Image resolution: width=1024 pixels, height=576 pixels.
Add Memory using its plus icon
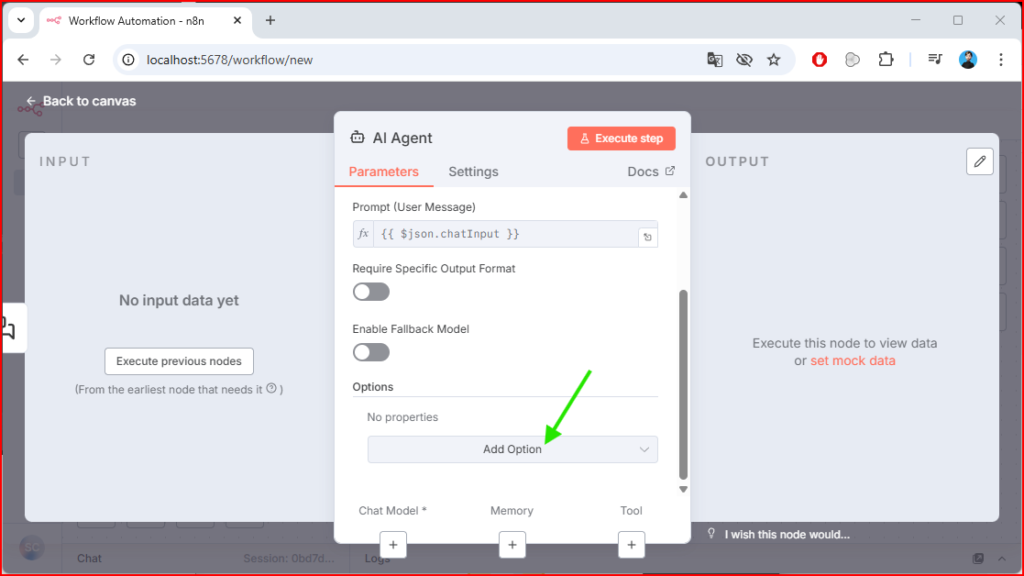tap(512, 545)
